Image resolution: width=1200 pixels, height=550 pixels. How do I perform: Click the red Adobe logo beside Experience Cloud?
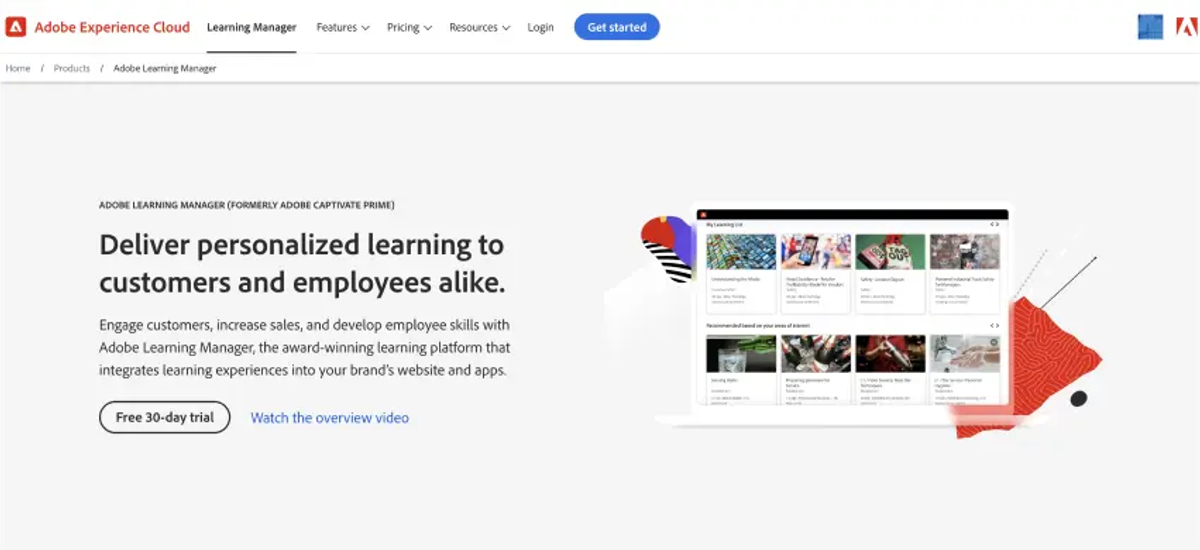16,27
